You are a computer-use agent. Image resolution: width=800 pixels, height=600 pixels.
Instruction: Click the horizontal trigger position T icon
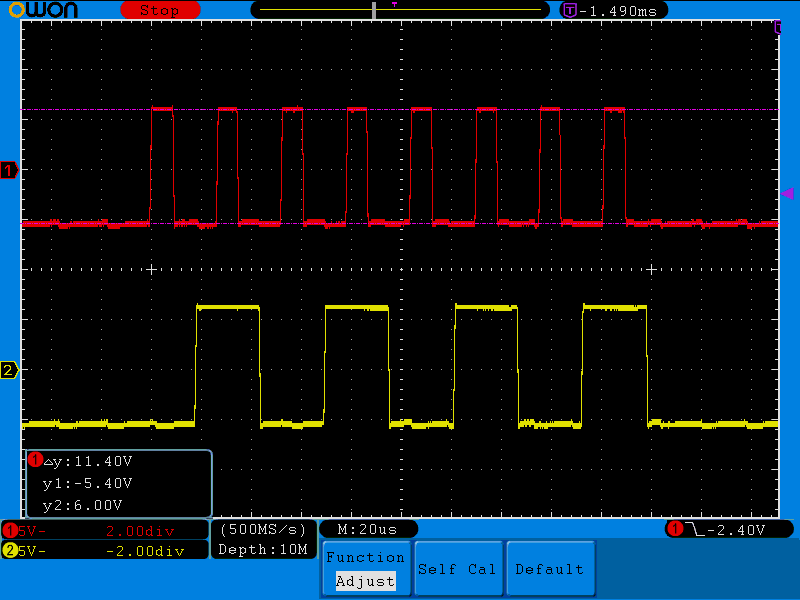click(x=570, y=10)
